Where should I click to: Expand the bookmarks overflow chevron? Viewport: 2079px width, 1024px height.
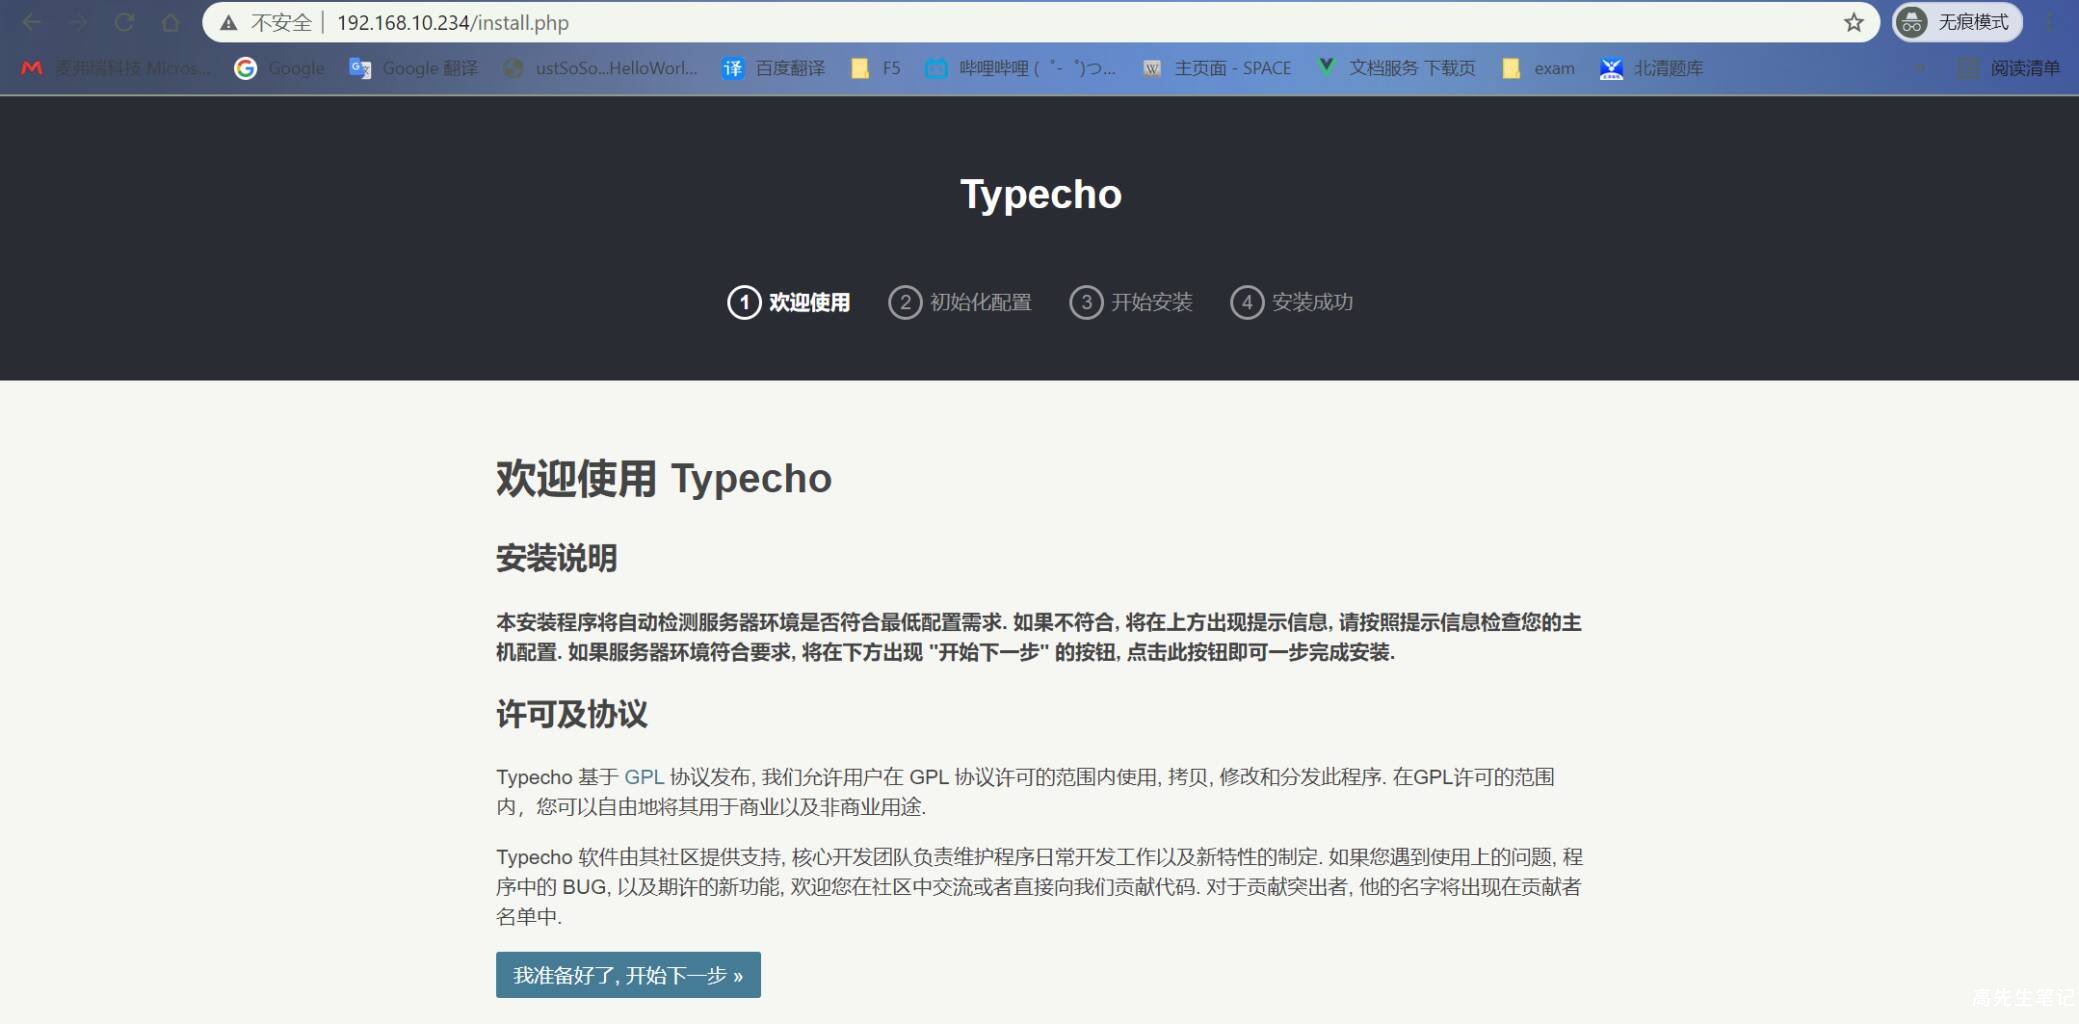(x=1918, y=68)
